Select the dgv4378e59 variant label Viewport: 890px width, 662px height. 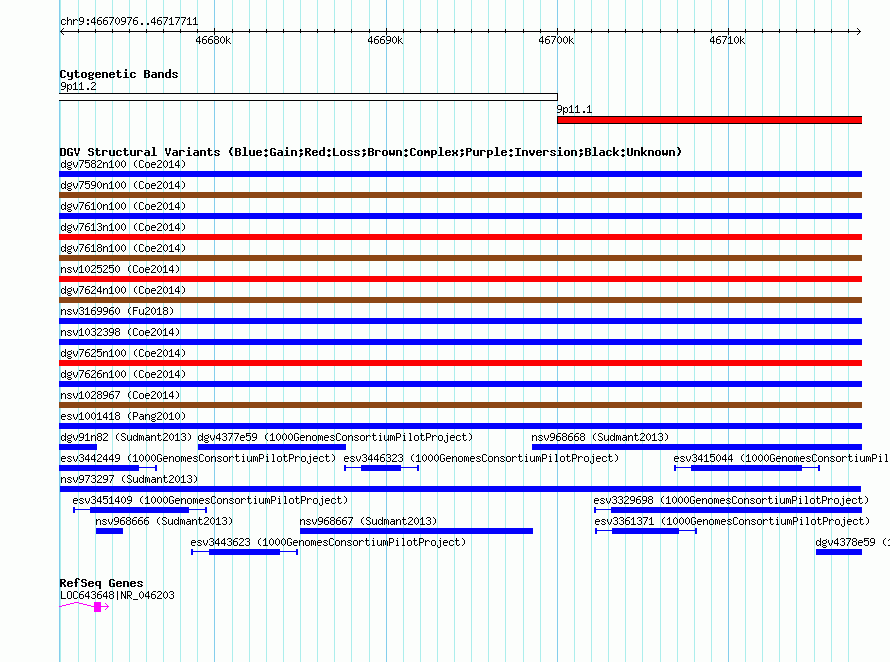click(852, 542)
